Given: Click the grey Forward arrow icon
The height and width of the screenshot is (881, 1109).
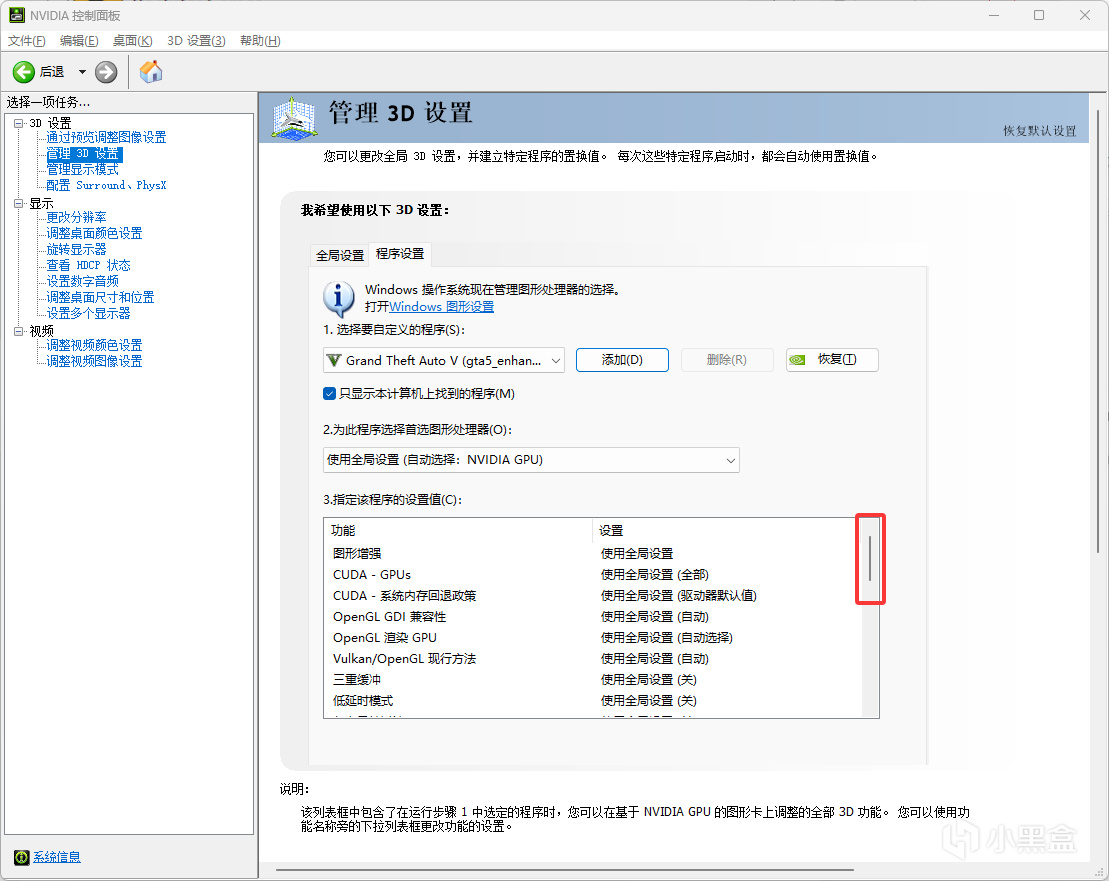Looking at the screenshot, I should click(x=106, y=72).
